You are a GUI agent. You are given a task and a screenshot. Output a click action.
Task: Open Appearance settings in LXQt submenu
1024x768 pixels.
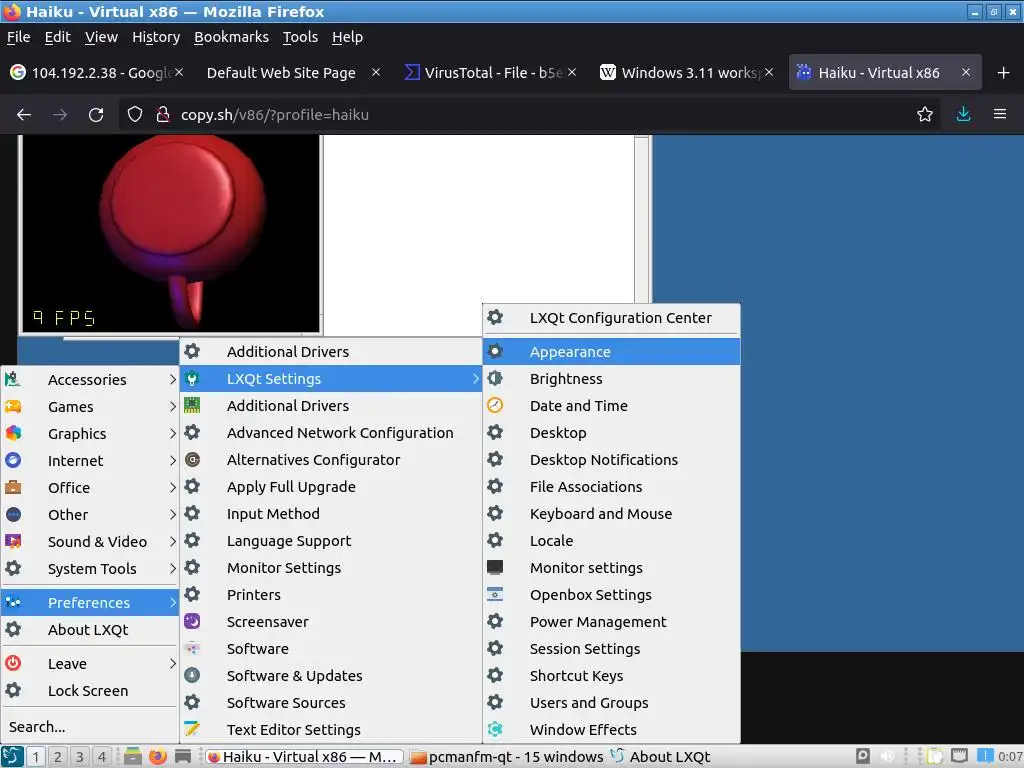pos(611,351)
